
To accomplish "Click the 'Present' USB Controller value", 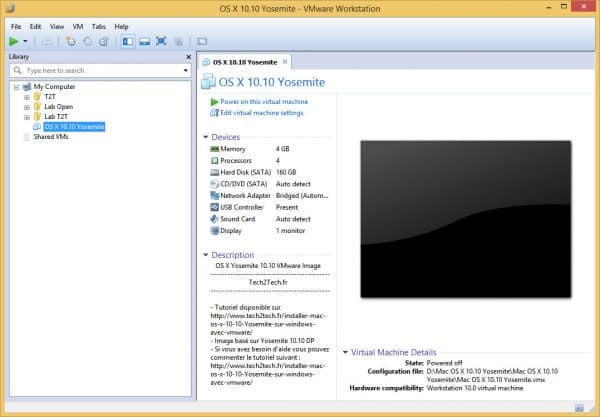I will tap(287, 207).
